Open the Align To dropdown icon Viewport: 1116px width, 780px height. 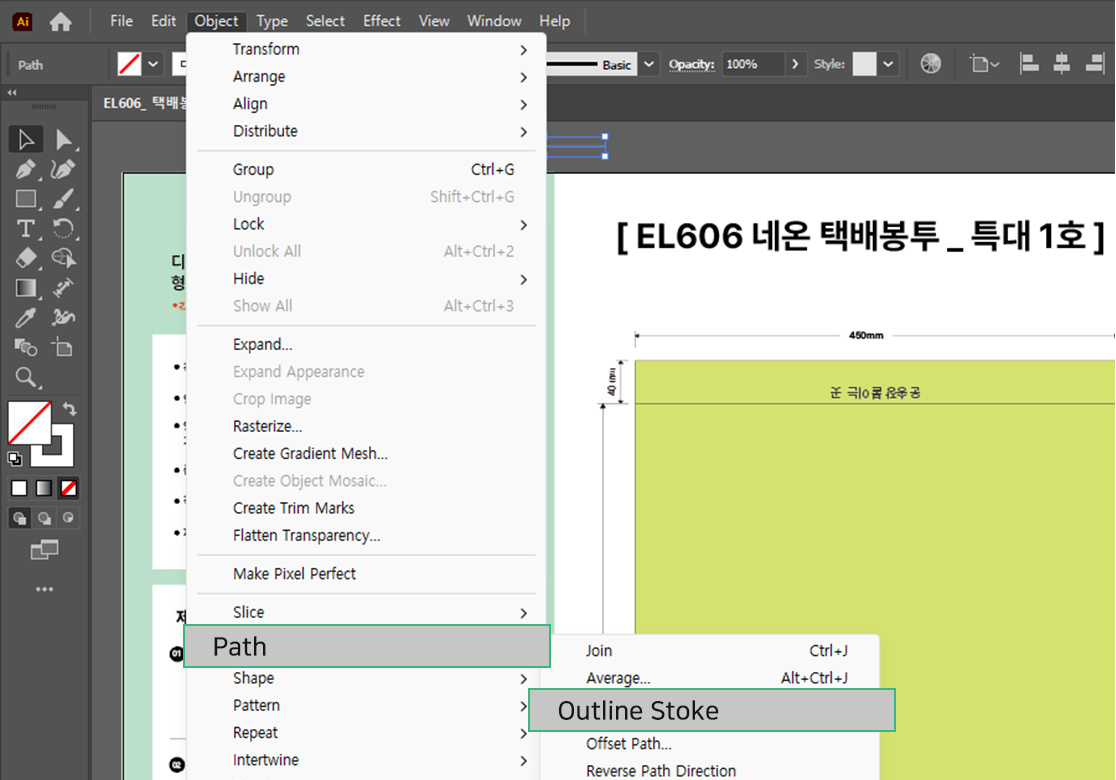point(984,64)
